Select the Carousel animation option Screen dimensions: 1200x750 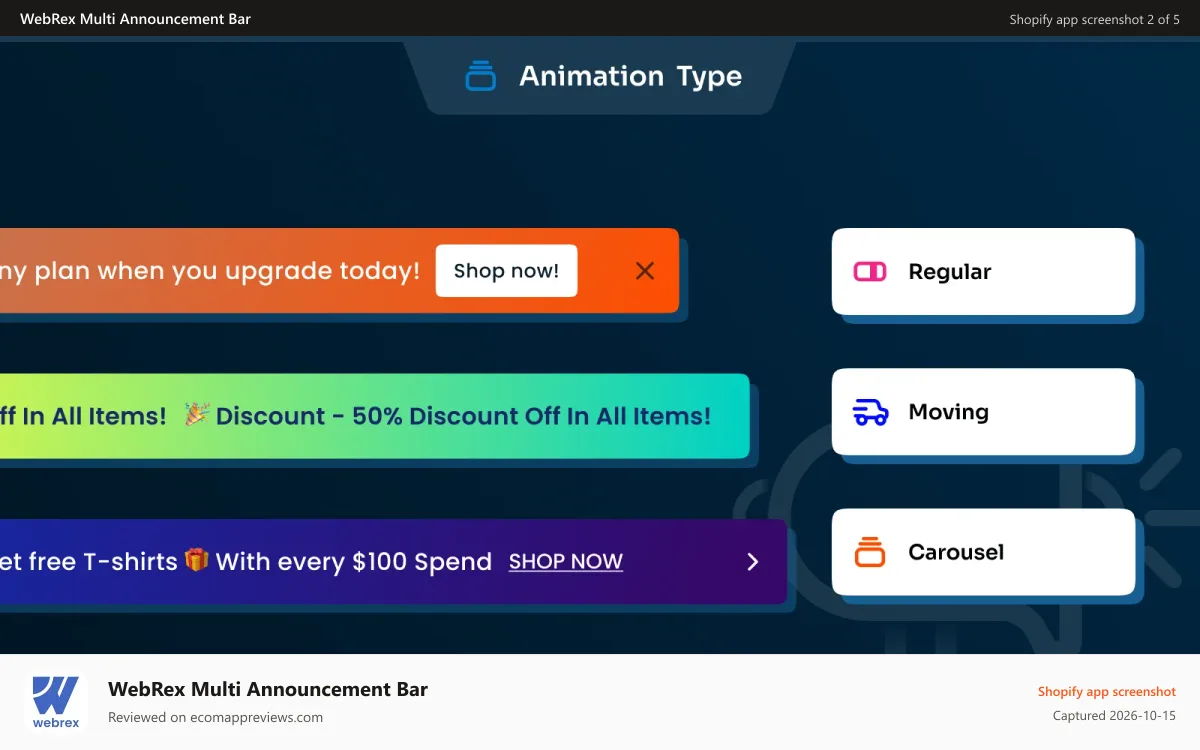tap(983, 552)
